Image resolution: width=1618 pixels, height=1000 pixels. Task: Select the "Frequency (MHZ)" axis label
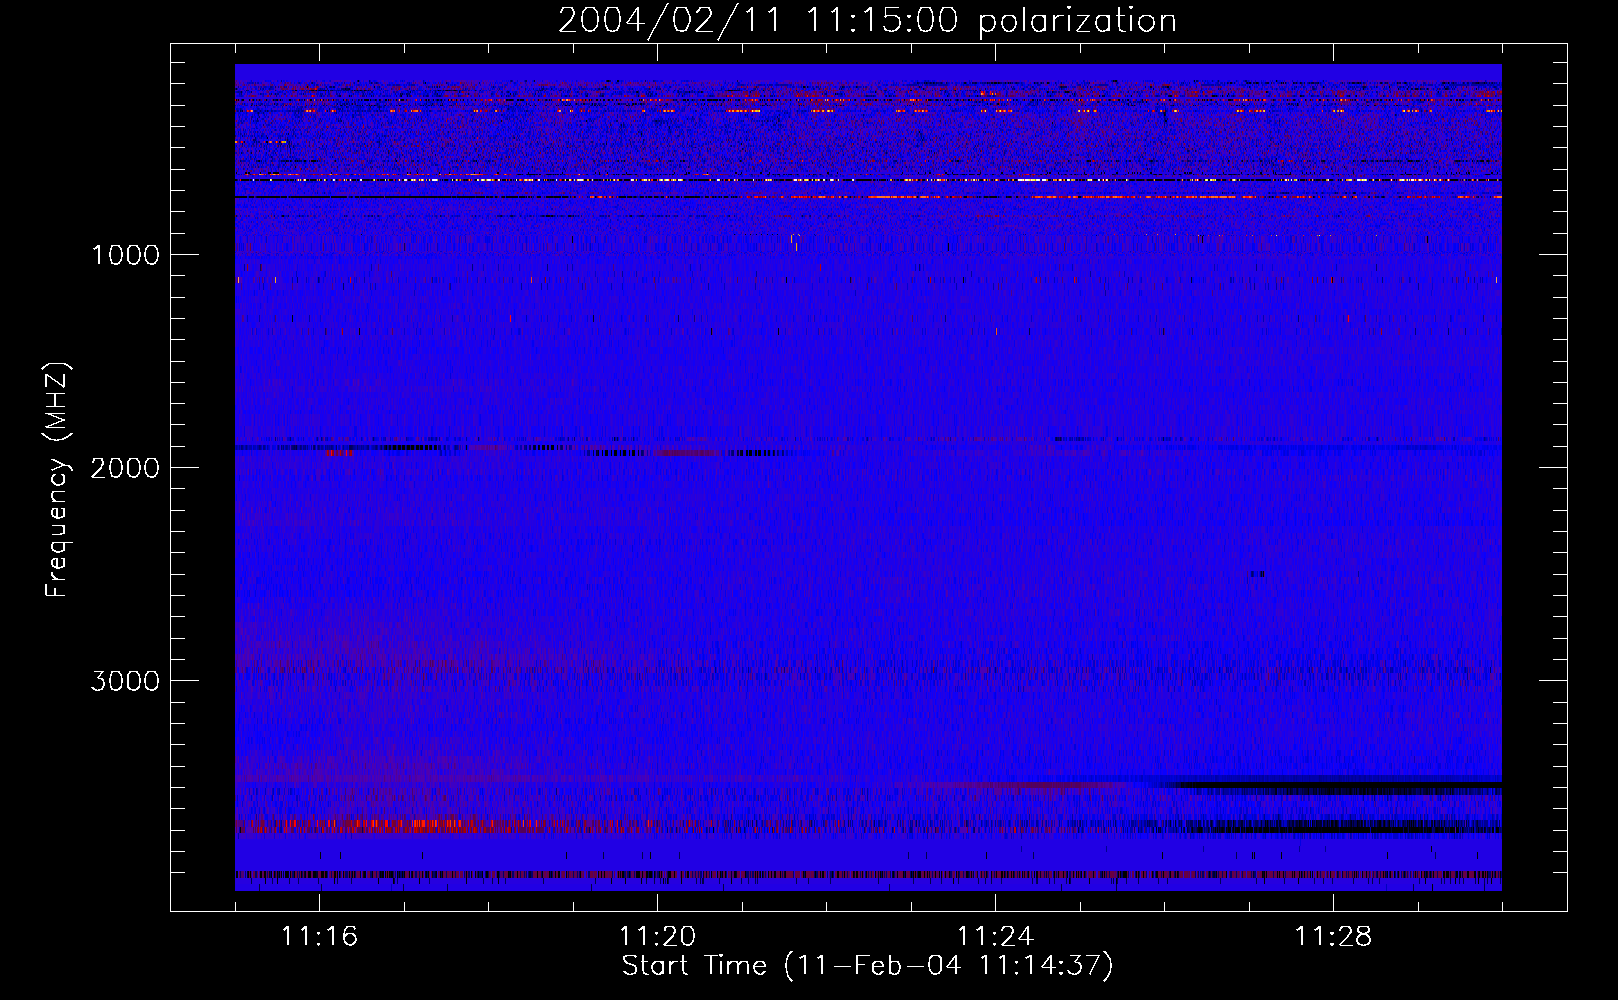pos(58,480)
